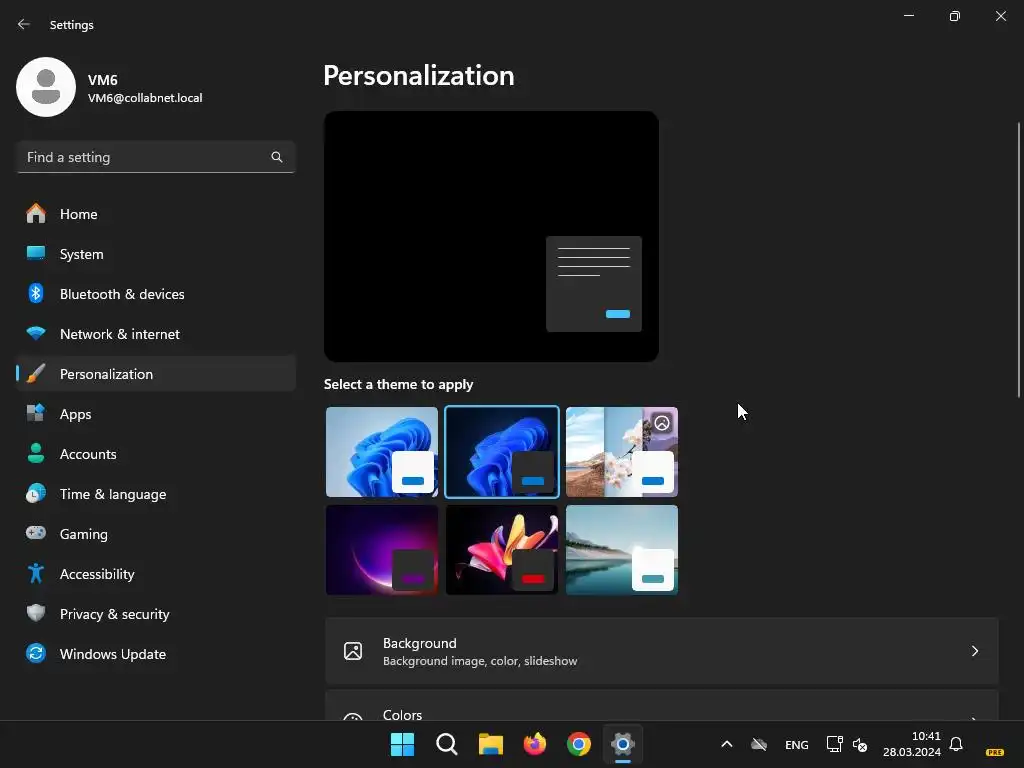Click the settings page vertical scrollbar
1024x768 pixels.
1019,260
